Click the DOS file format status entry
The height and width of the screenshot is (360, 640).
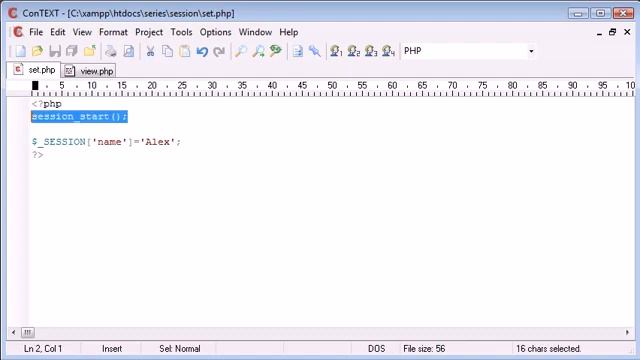[376, 349]
